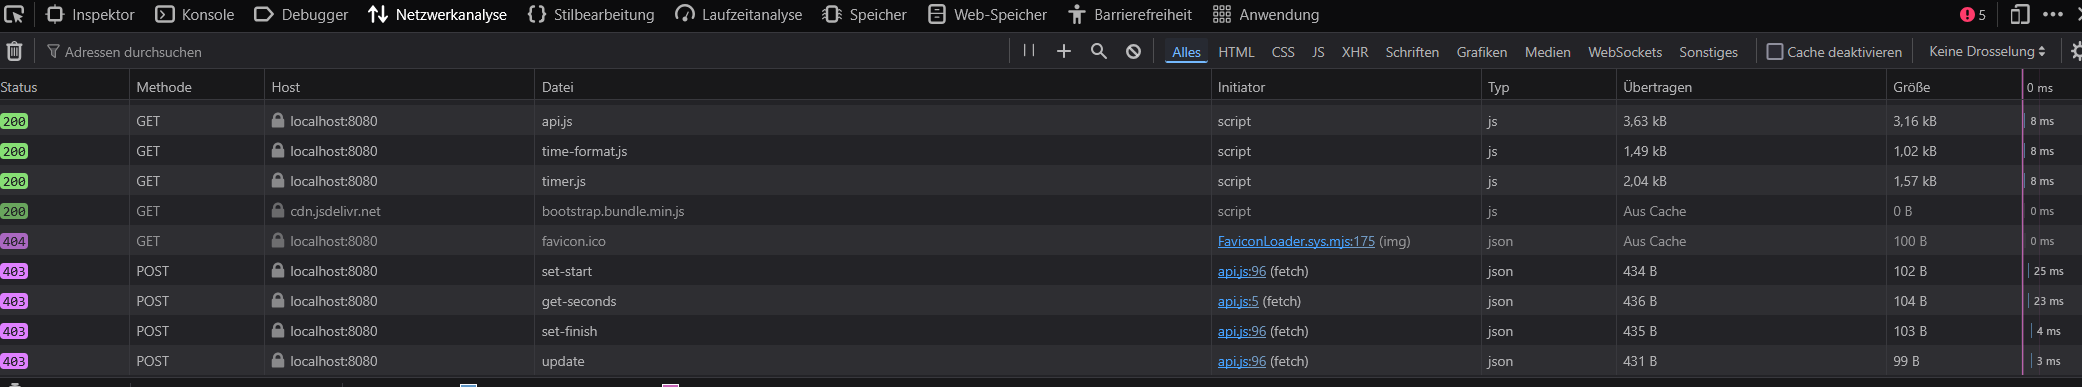Image resolution: width=2082 pixels, height=387 pixels.
Task: Click the 25 ms waterfall timing for set-start
Action: pyautogui.click(x=2048, y=271)
